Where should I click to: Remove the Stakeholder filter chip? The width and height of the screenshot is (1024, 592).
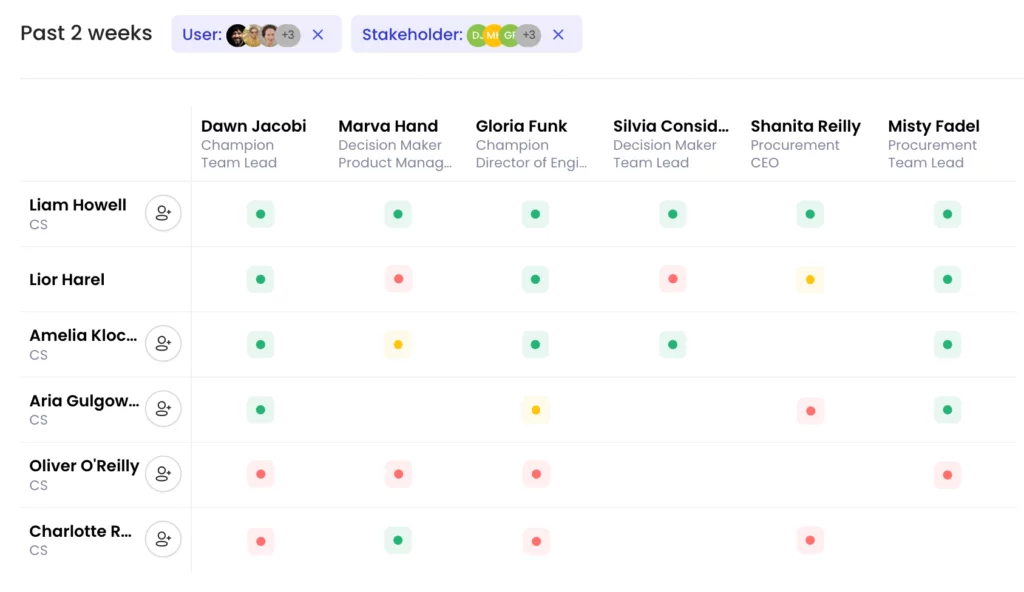coord(558,35)
